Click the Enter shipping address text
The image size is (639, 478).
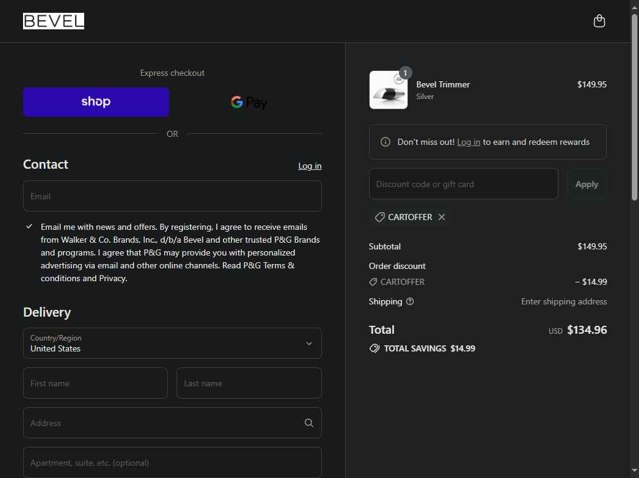pyautogui.click(x=564, y=302)
